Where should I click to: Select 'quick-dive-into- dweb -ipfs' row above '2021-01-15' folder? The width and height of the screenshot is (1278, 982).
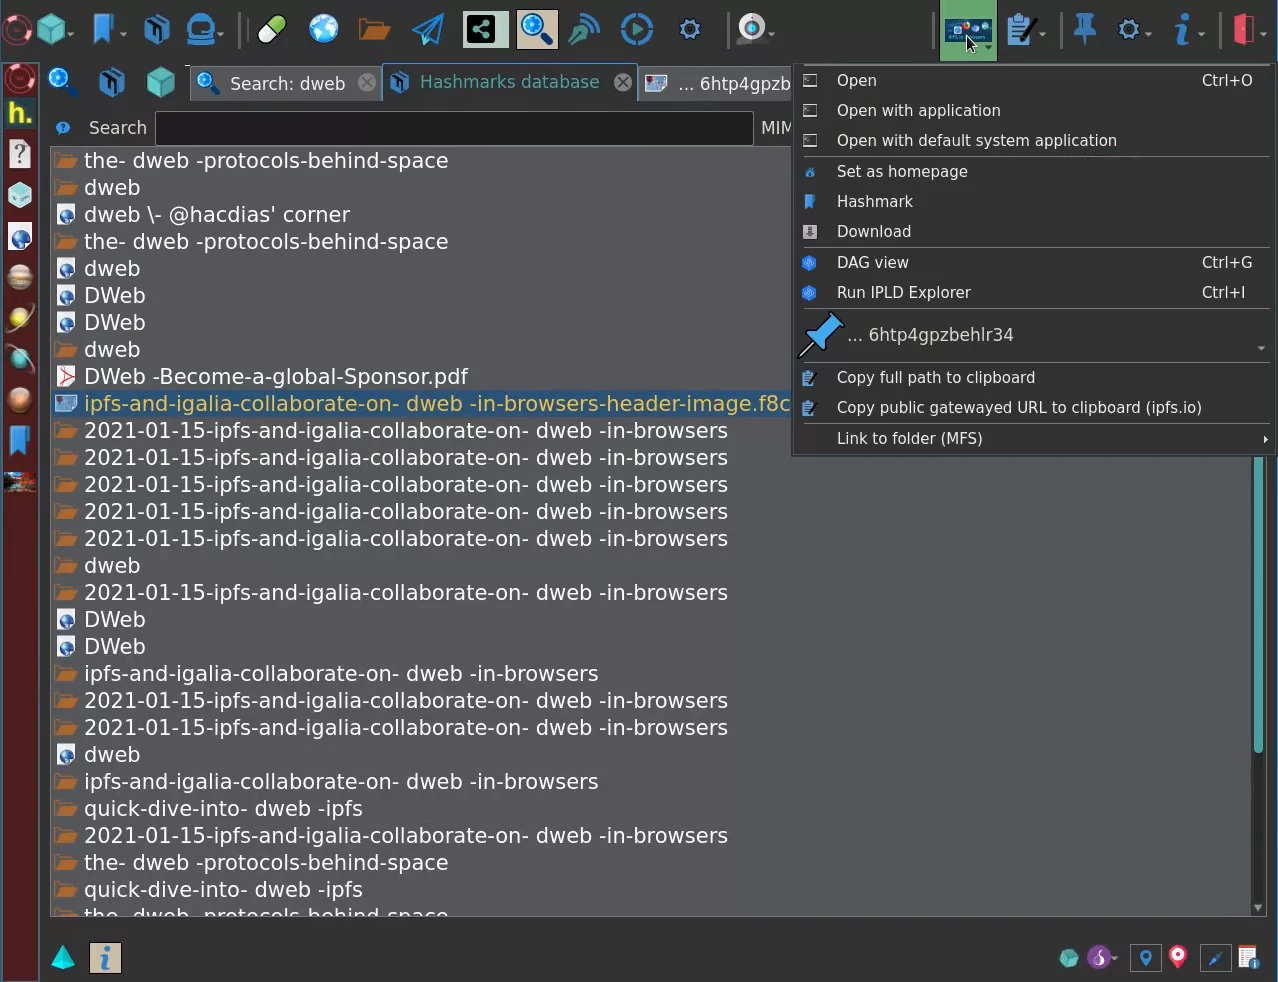coord(650,809)
